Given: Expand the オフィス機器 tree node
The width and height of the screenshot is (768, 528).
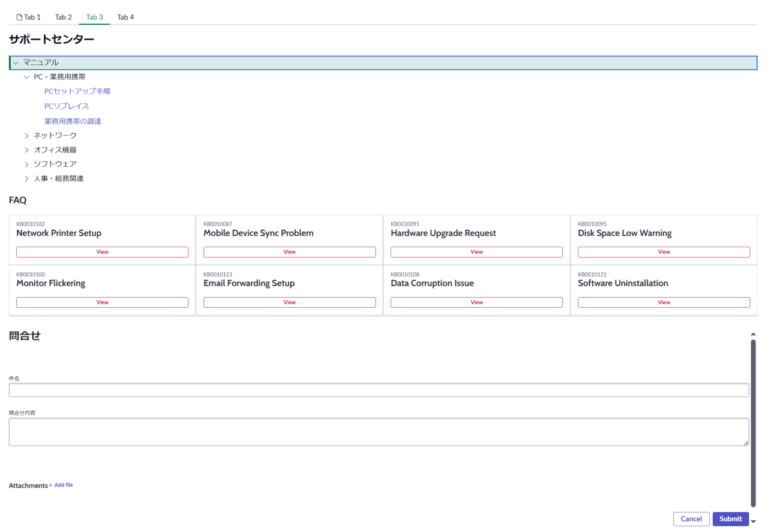Looking at the screenshot, I should tap(26, 150).
